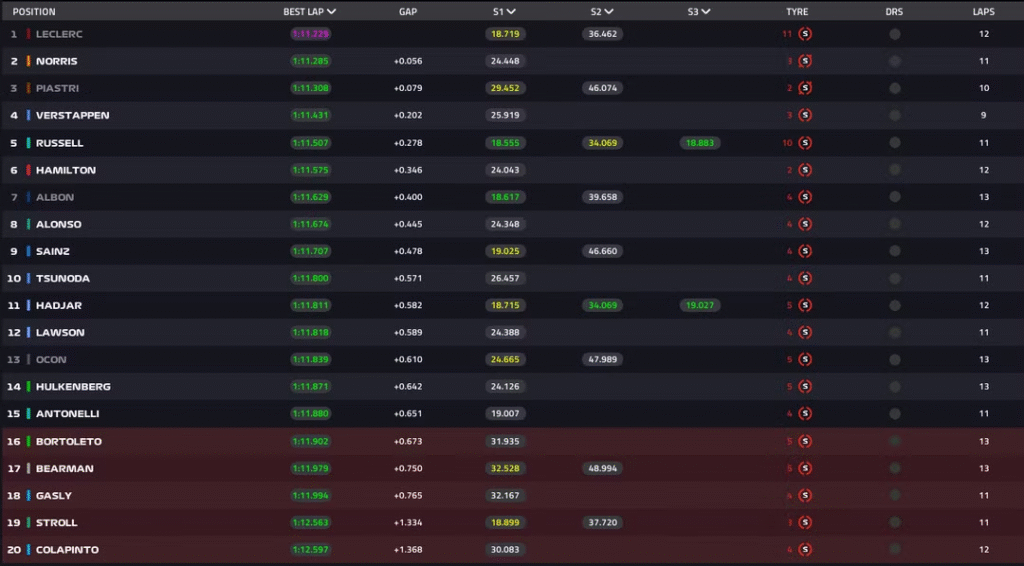Click Bortoleto's soft tyre icon

click(x=805, y=441)
